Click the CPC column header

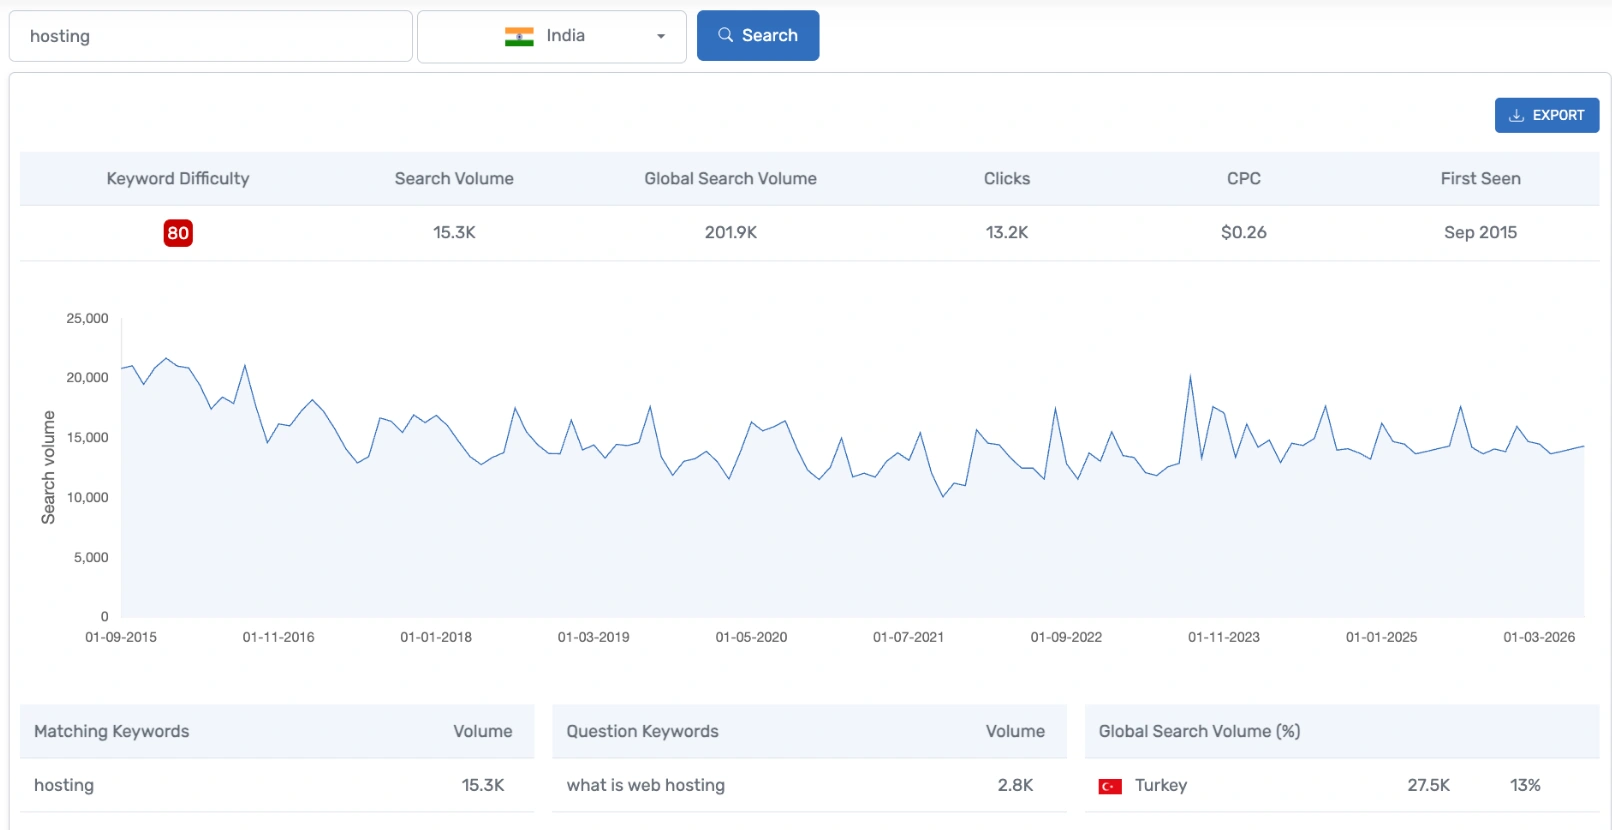[1244, 178]
